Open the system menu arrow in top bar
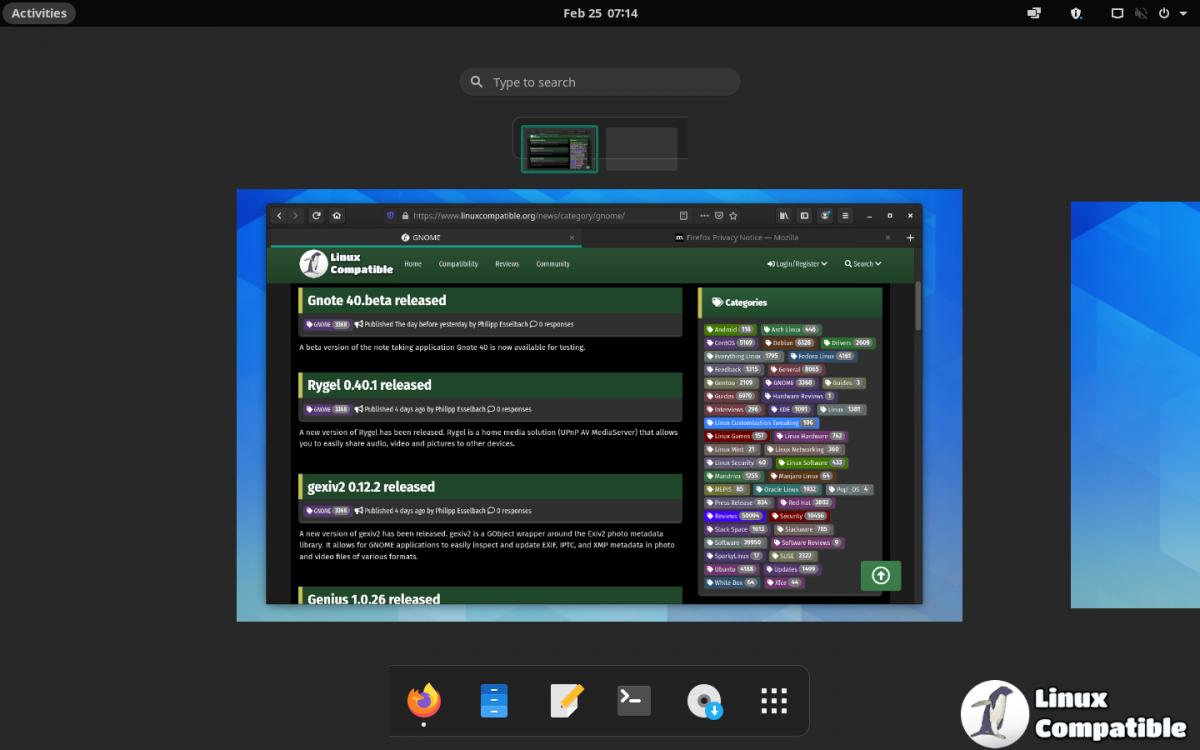The width and height of the screenshot is (1200, 750). click(x=1183, y=13)
